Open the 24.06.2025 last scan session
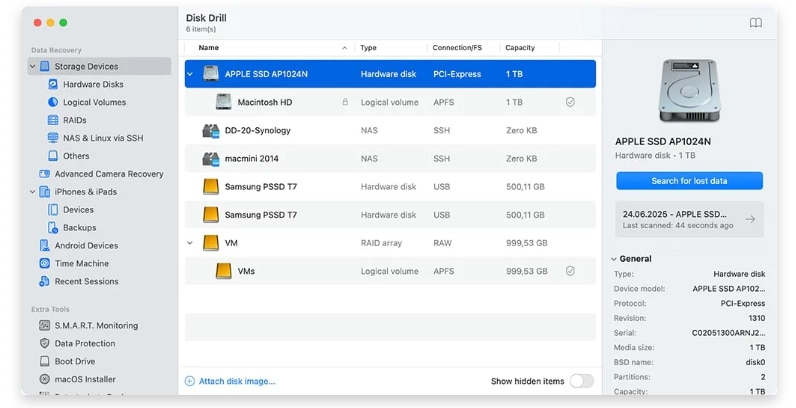 tap(689, 219)
